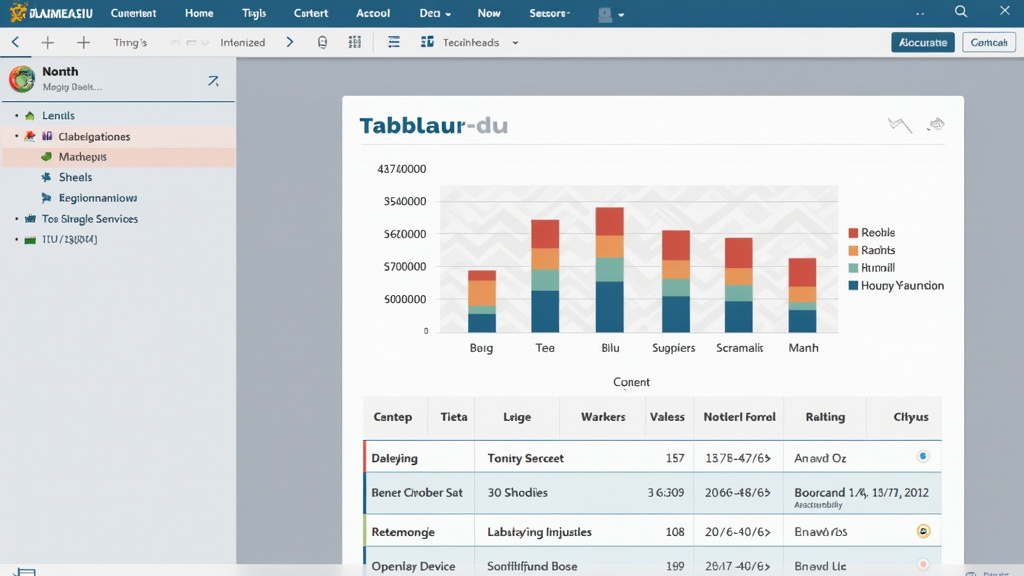Toggle the yellow indicator on Retemonge row
Screen dimensions: 1024x576
coord(923,530)
